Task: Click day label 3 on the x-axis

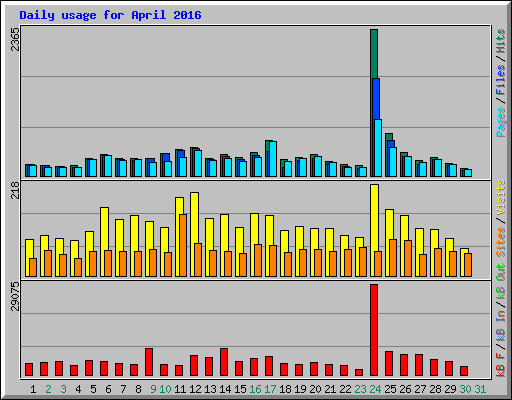Action: click(x=63, y=389)
